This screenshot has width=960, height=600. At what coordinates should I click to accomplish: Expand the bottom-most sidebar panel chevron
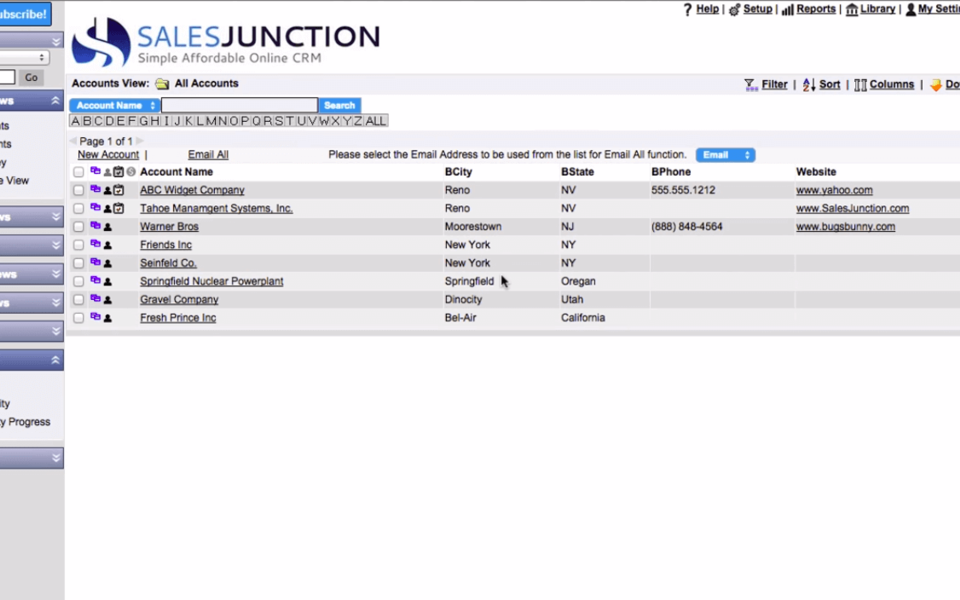click(56, 457)
